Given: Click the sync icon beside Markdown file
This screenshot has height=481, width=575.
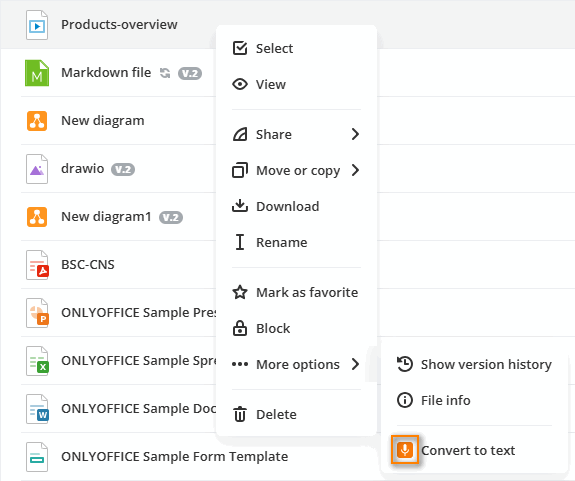Looking at the screenshot, I should tap(165, 73).
